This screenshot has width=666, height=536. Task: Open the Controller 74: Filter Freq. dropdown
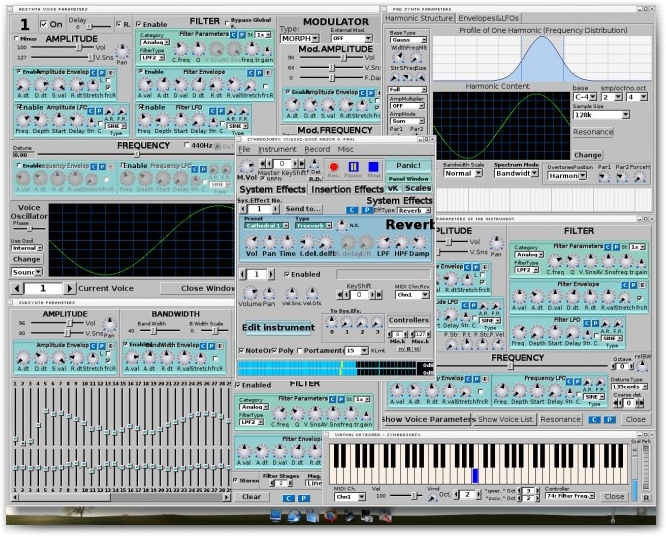570,496
